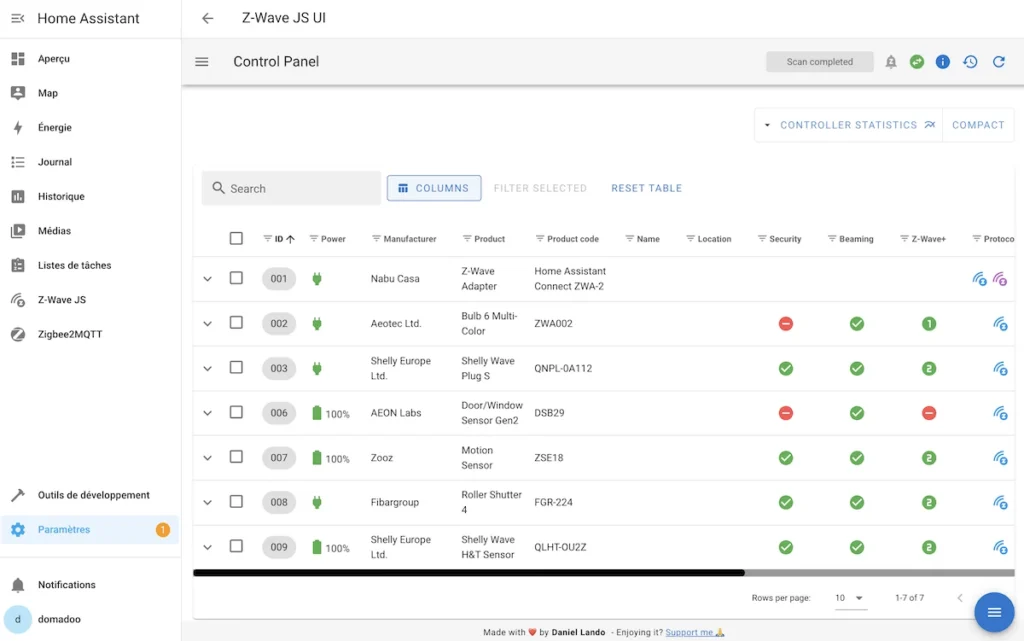Click red Security icon for node 002

(786, 324)
